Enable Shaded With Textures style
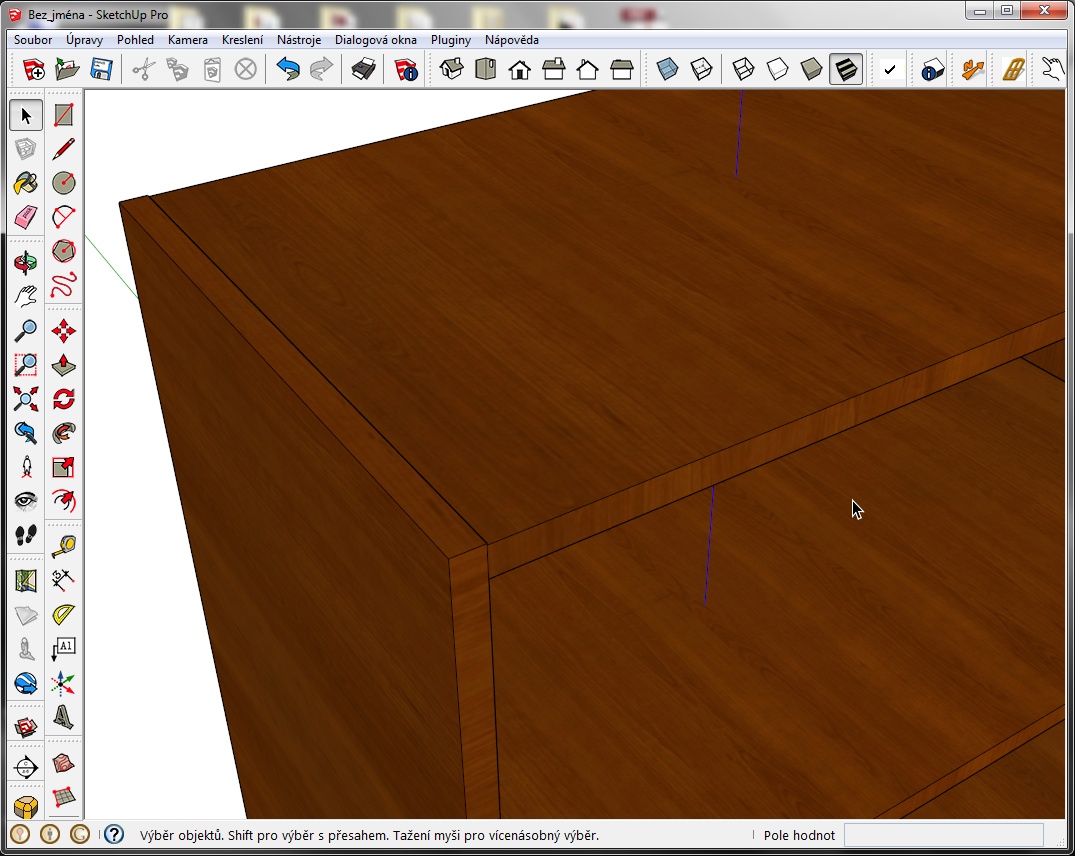The height and width of the screenshot is (856, 1075). (846, 69)
